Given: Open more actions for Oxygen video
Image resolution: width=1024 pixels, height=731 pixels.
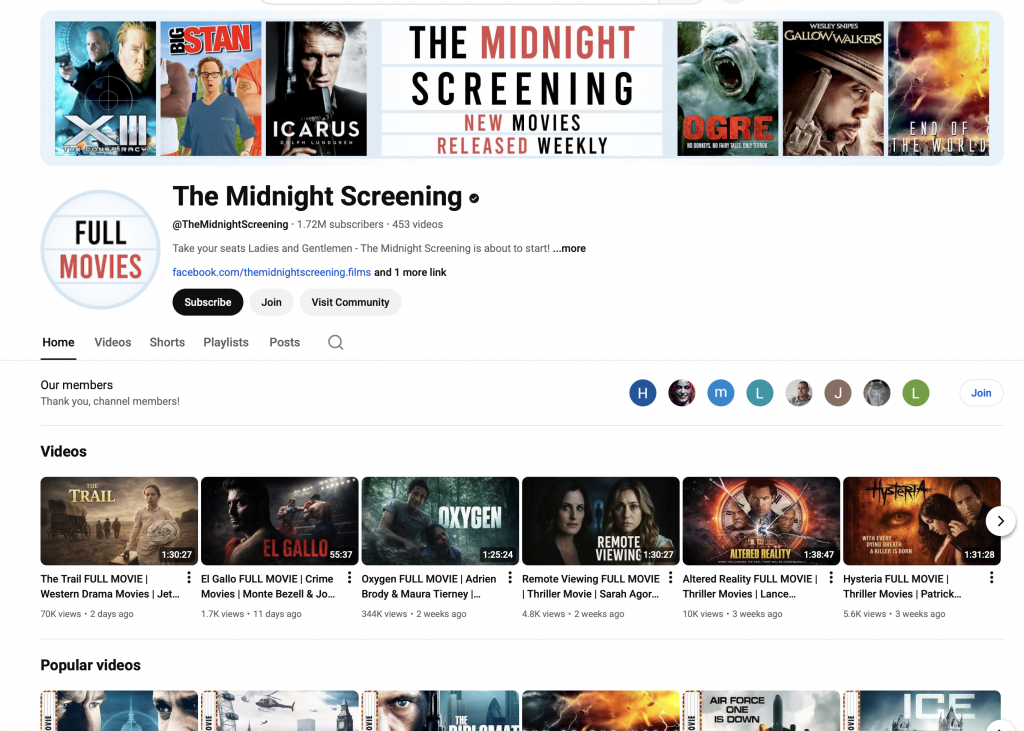Looking at the screenshot, I should coord(510,578).
